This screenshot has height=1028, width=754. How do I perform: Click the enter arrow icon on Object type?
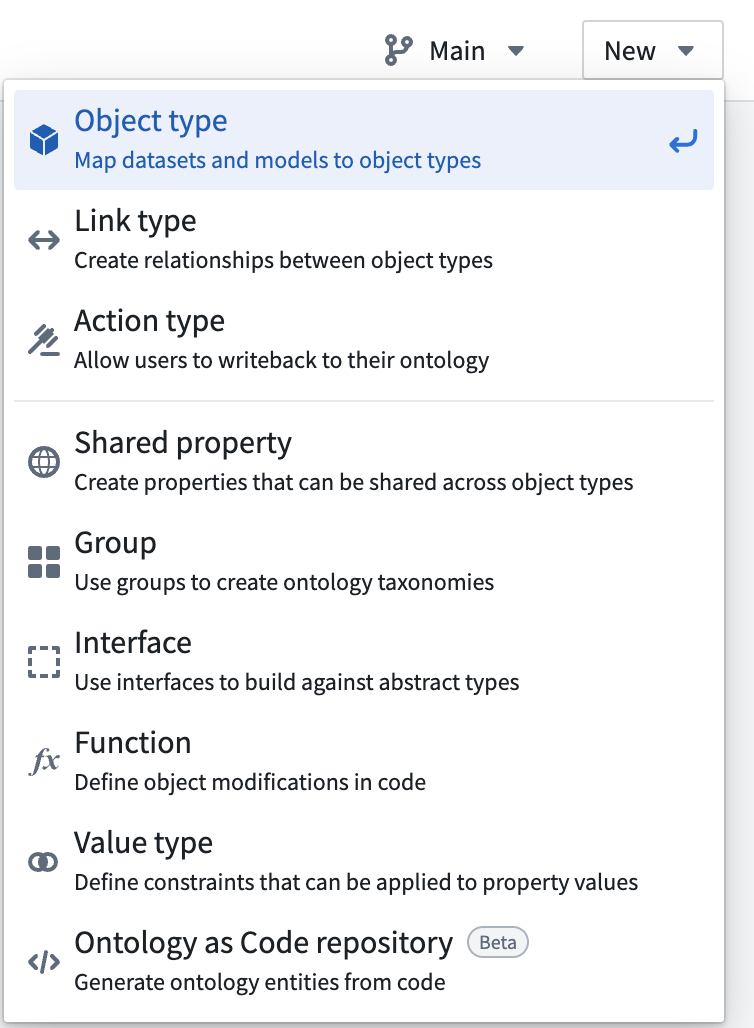coord(683,140)
